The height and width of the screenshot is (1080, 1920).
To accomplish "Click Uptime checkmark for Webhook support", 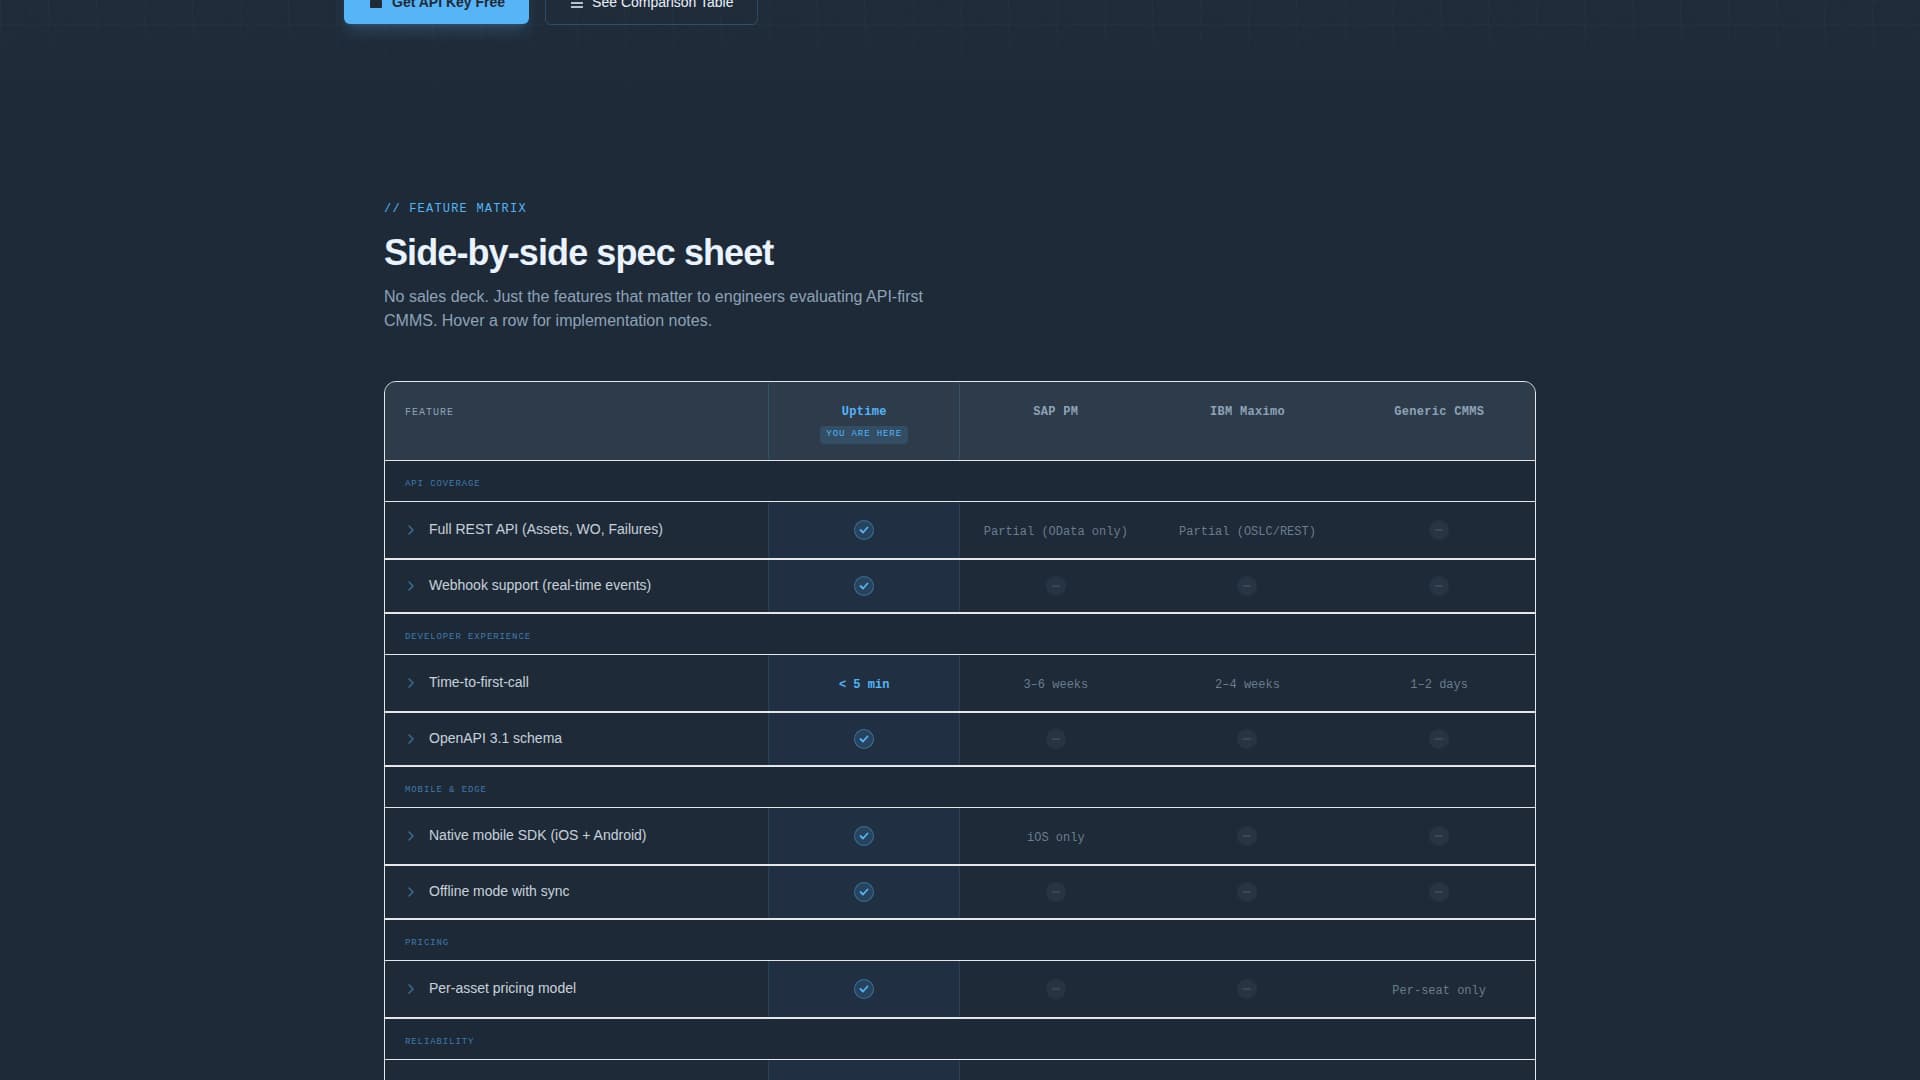I will pyautogui.click(x=864, y=586).
